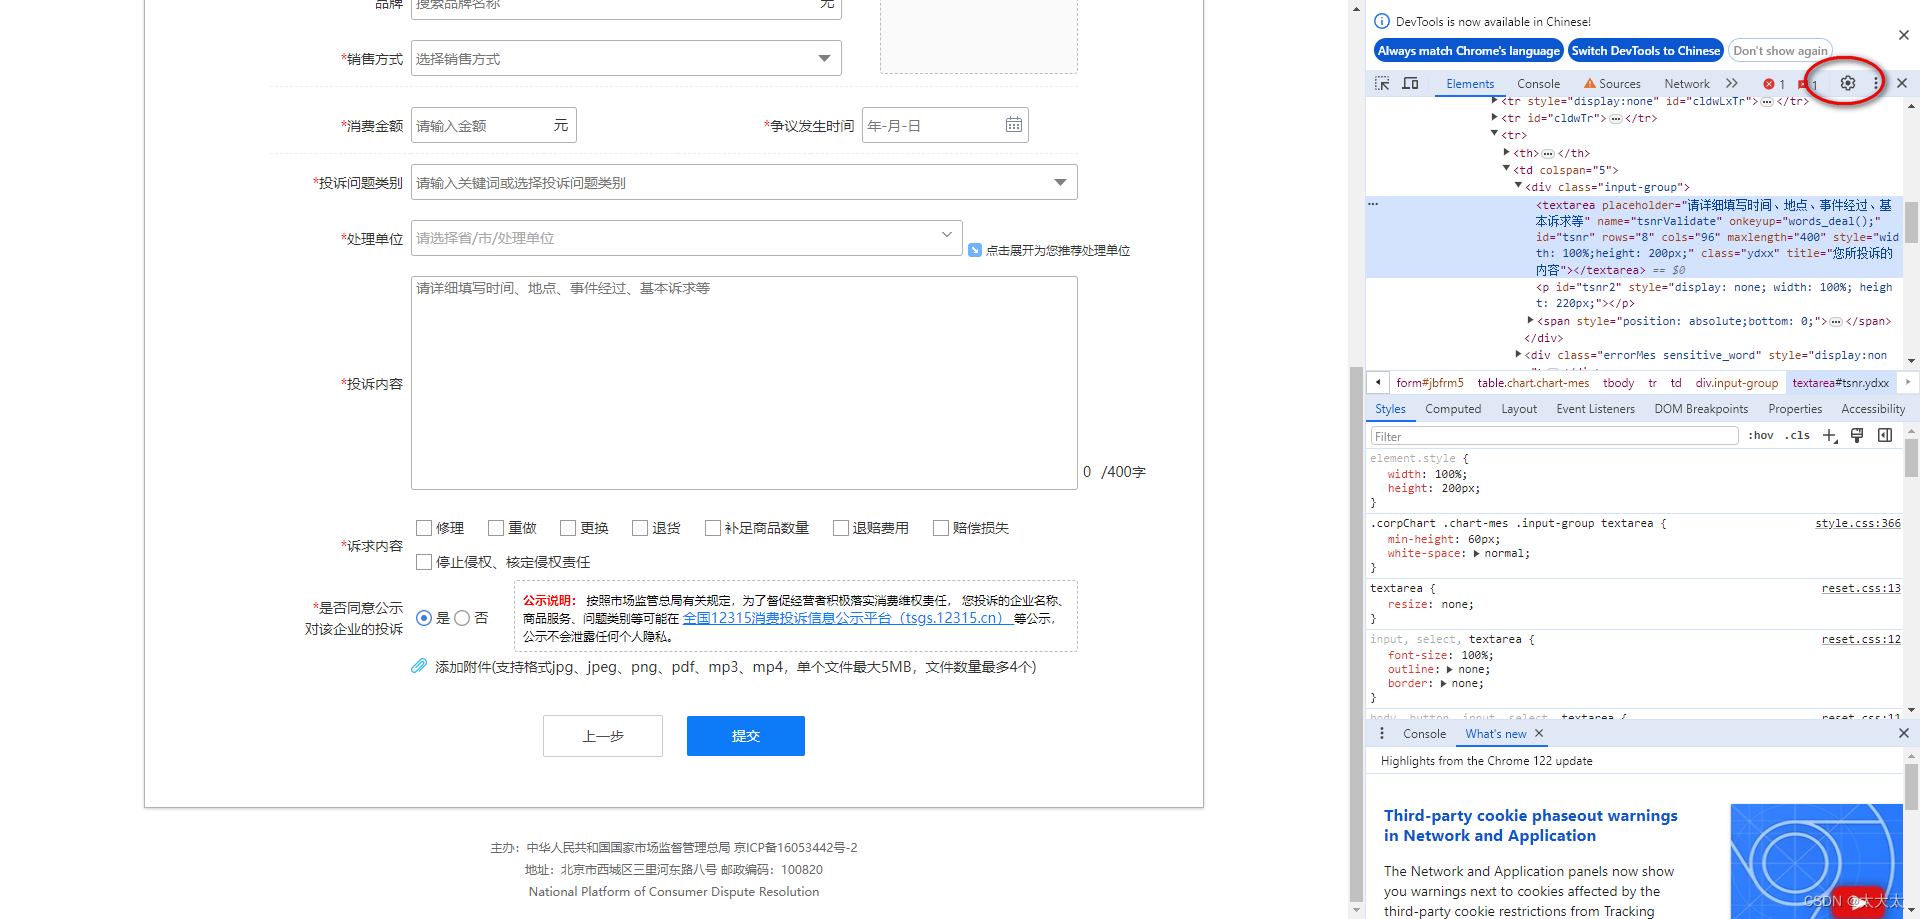
Task: Open the 投诉问题类别 dropdown
Action: coord(744,182)
